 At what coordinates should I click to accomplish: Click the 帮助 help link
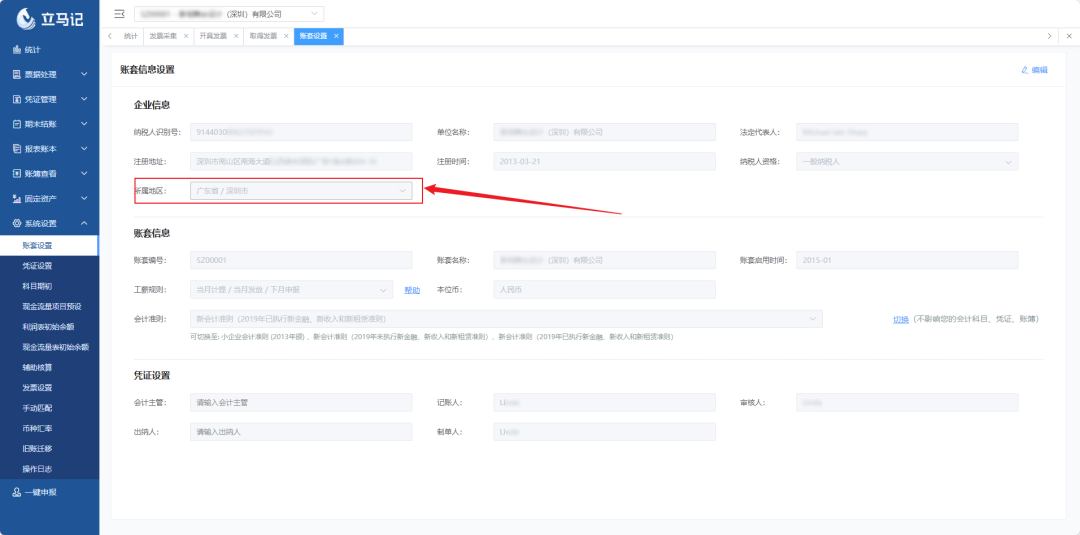(412, 290)
